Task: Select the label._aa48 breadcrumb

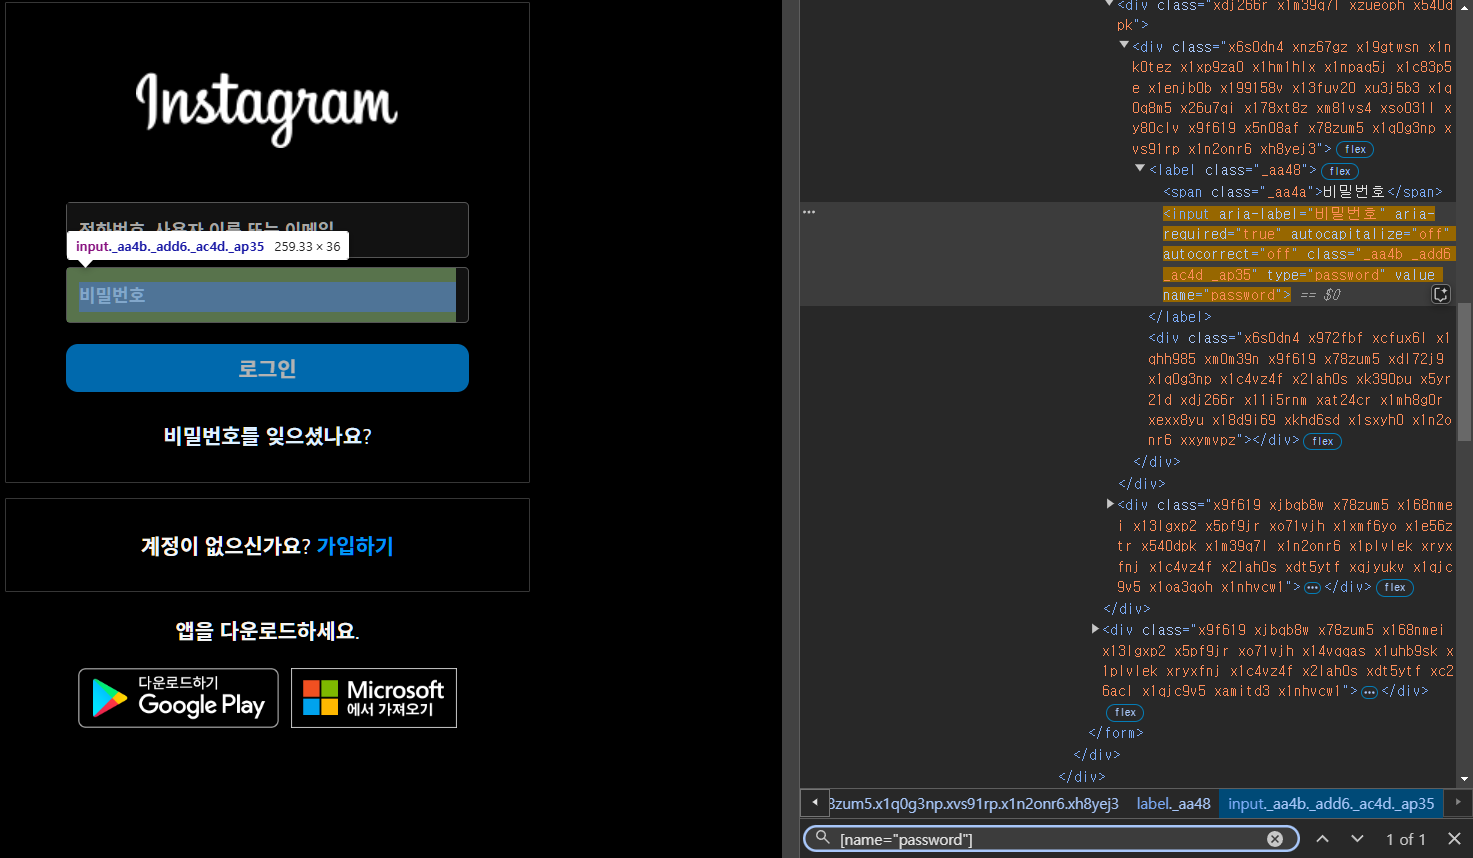Action: 1173,803
